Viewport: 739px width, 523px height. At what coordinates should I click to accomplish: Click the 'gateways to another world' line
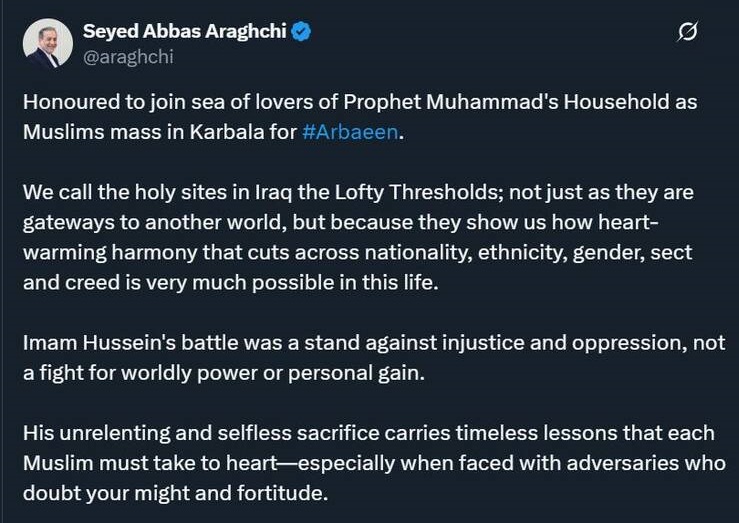point(340,222)
